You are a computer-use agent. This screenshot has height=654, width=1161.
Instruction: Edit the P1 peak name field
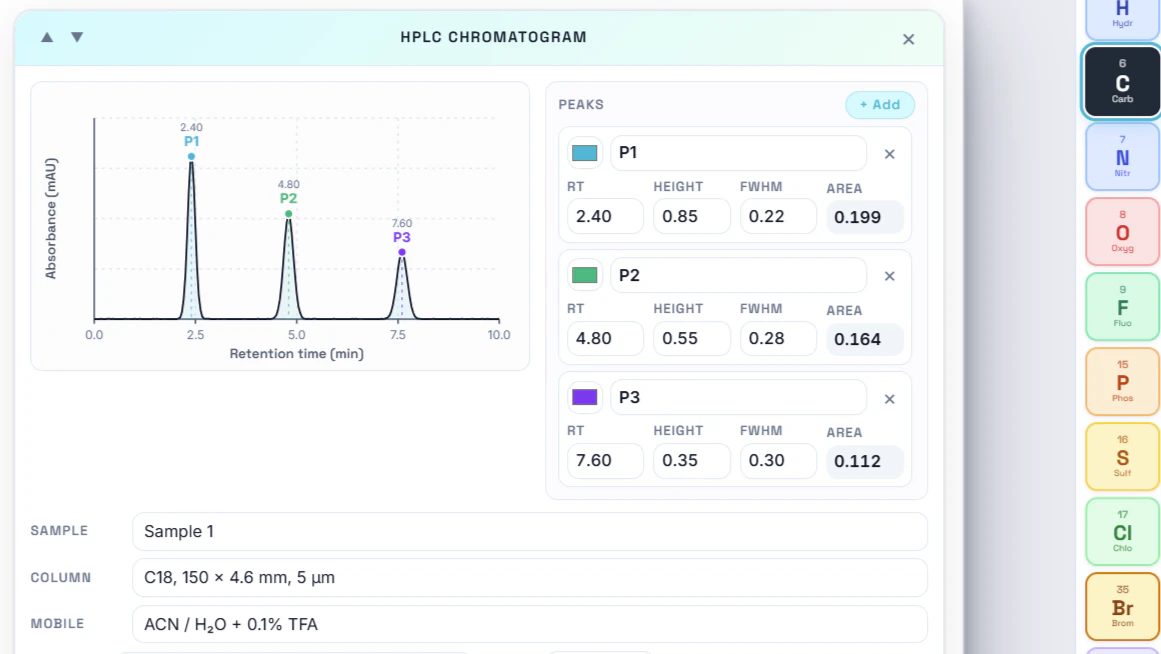[x=738, y=153]
